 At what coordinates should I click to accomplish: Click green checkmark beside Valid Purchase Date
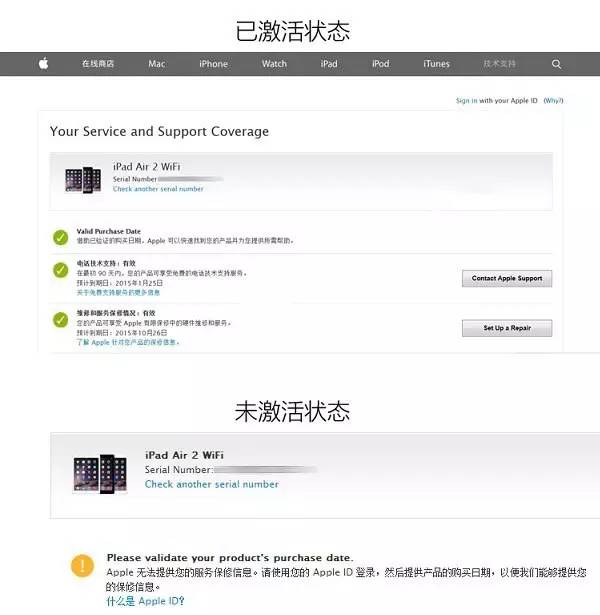61,237
